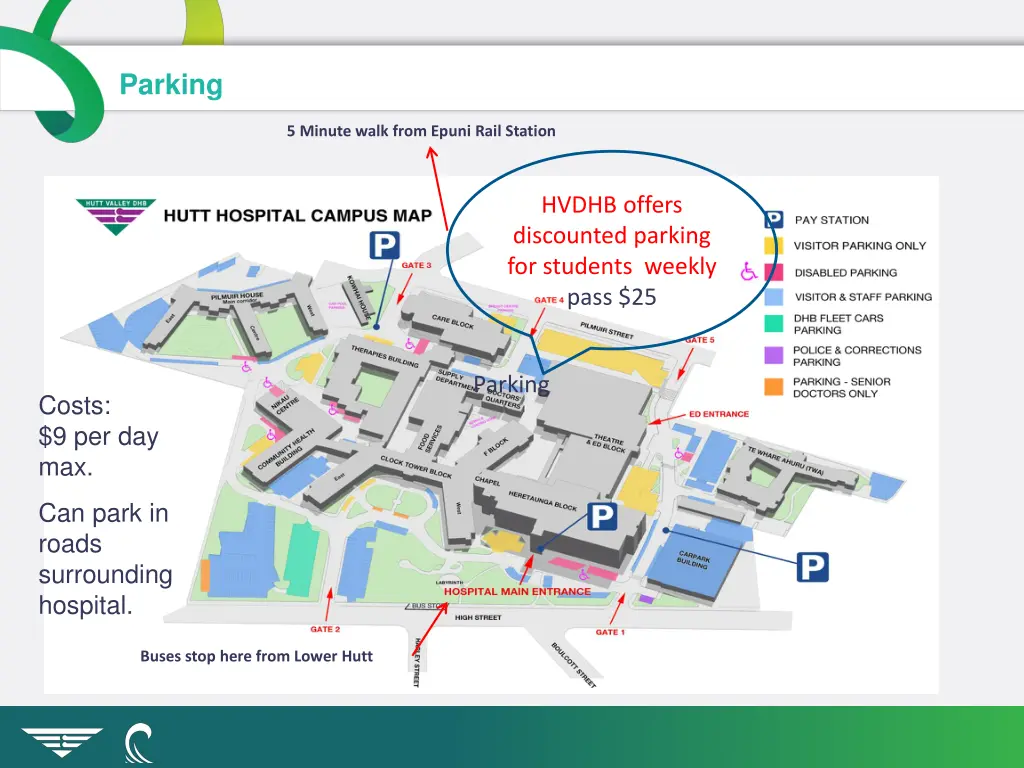Click the "GATE 5" label
1024x768 pixels.
click(x=699, y=340)
